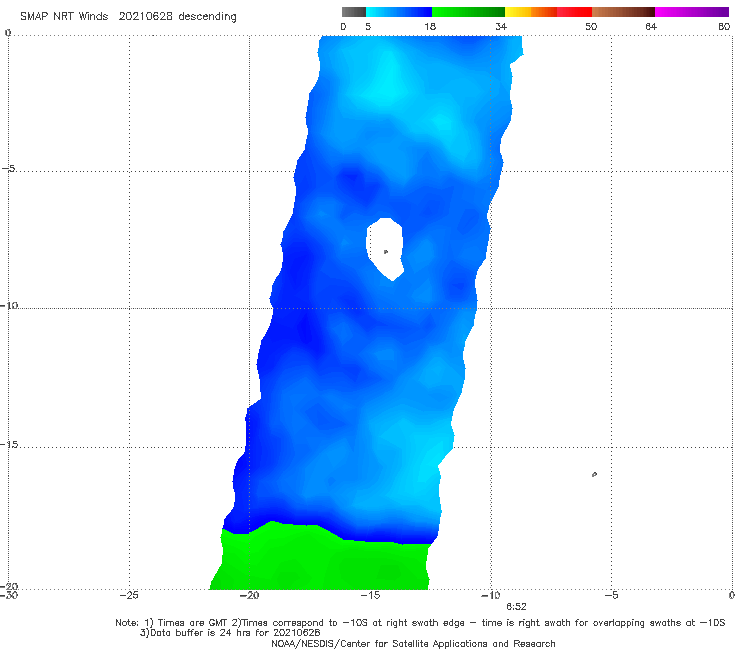The width and height of the screenshot is (740, 650).
Task: Click the color bar label '18'
Action: click(x=430, y=26)
